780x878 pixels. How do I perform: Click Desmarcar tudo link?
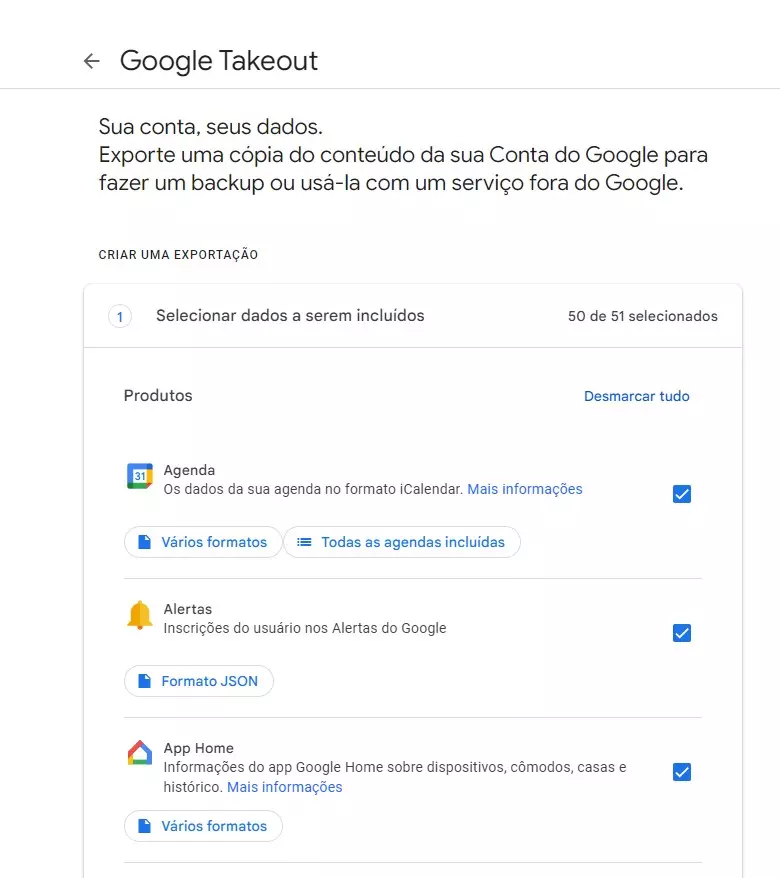(x=637, y=396)
